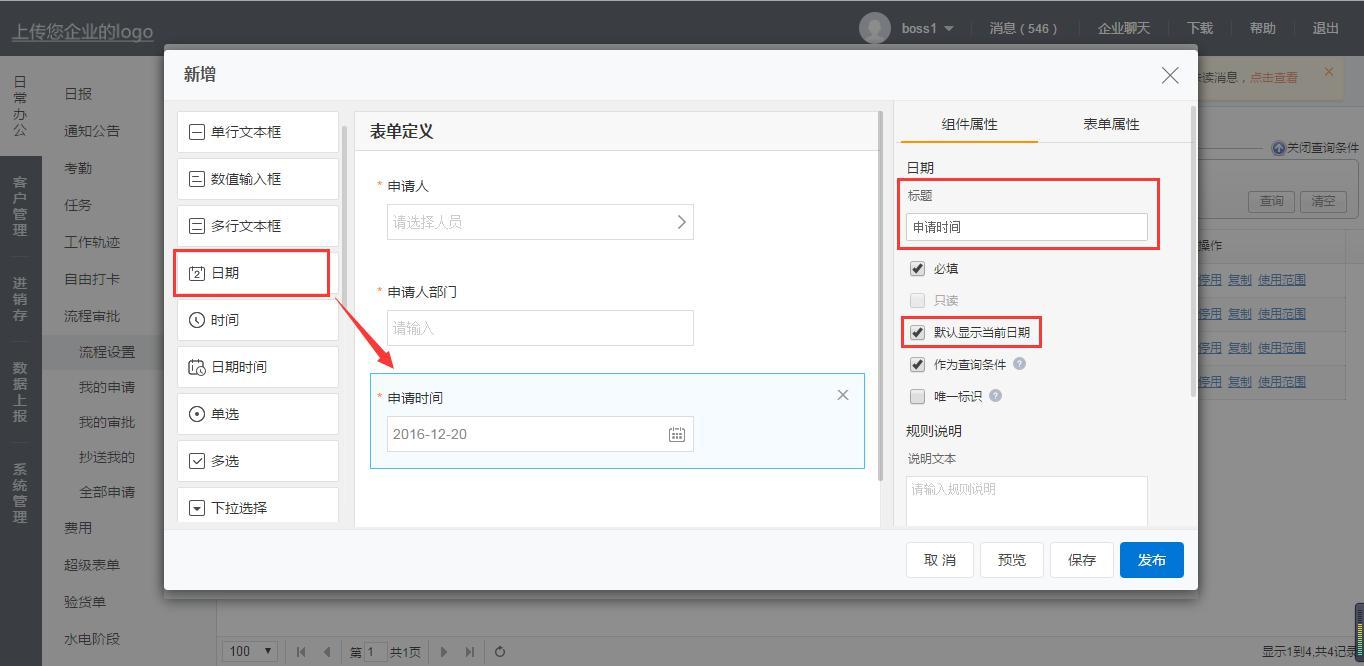The width and height of the screenshot is (1364, 666).
Task: Click the 标题 title input field
Action: (1026, 227)
